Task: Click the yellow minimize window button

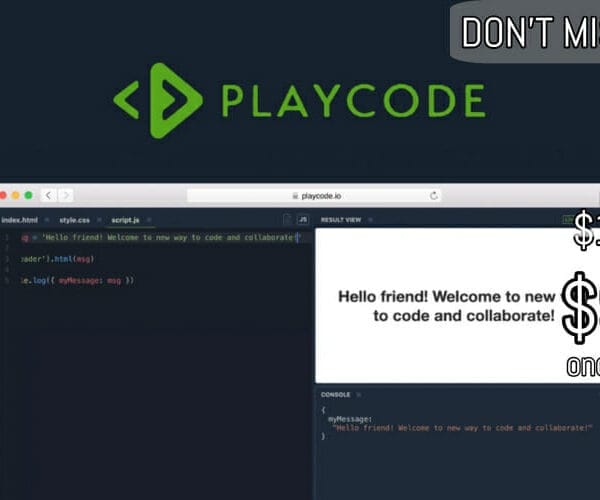Action: [x=16, y=195]
